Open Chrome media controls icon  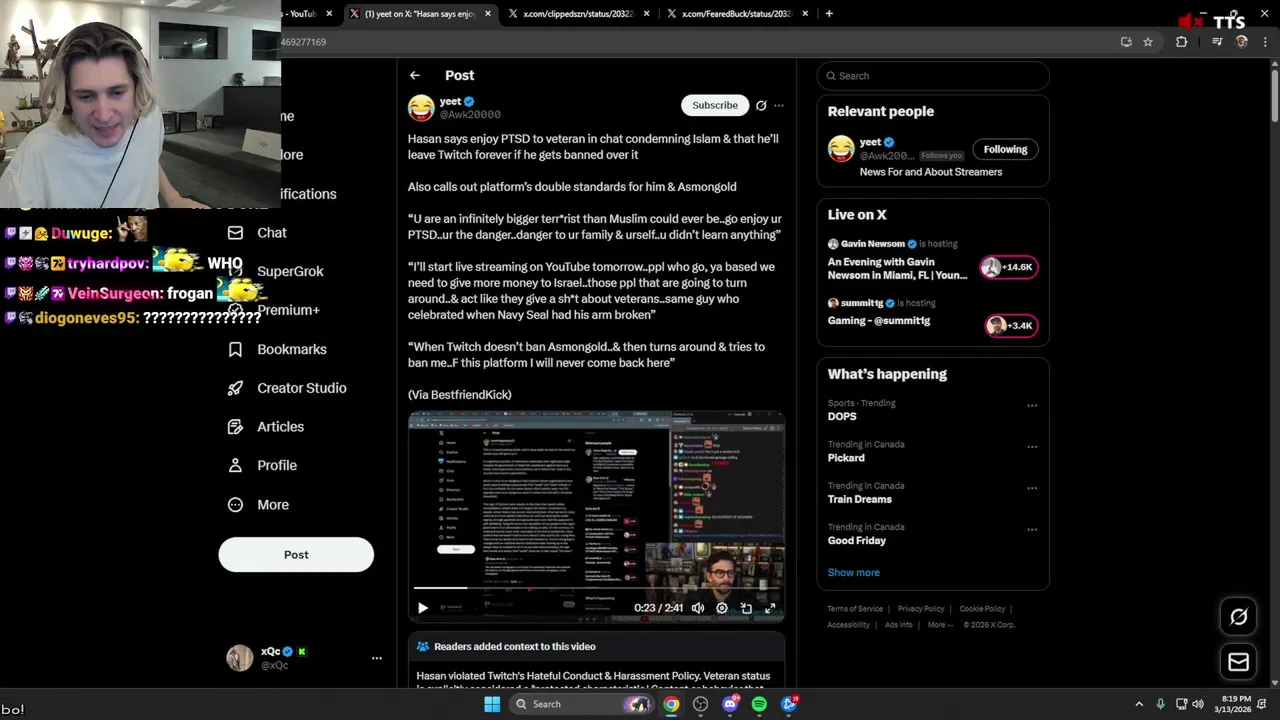coord(1217,42)
